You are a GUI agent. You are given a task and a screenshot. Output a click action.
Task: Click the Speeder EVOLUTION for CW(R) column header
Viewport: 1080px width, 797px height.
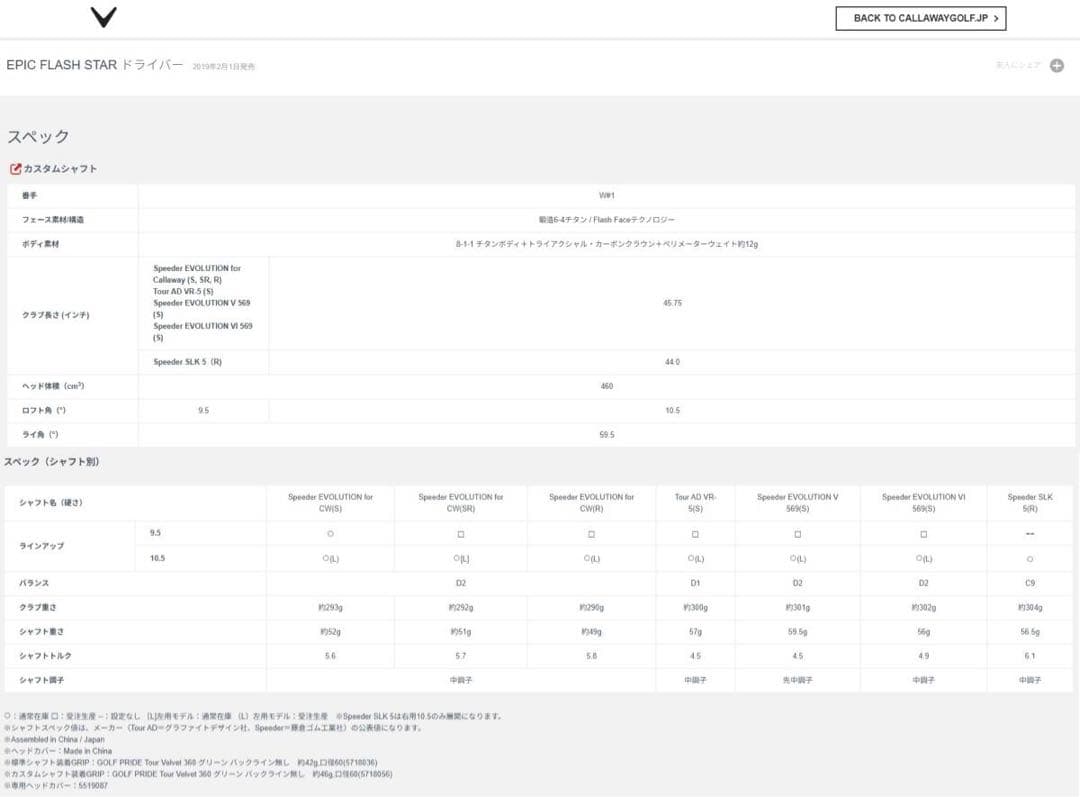(591, 503)
